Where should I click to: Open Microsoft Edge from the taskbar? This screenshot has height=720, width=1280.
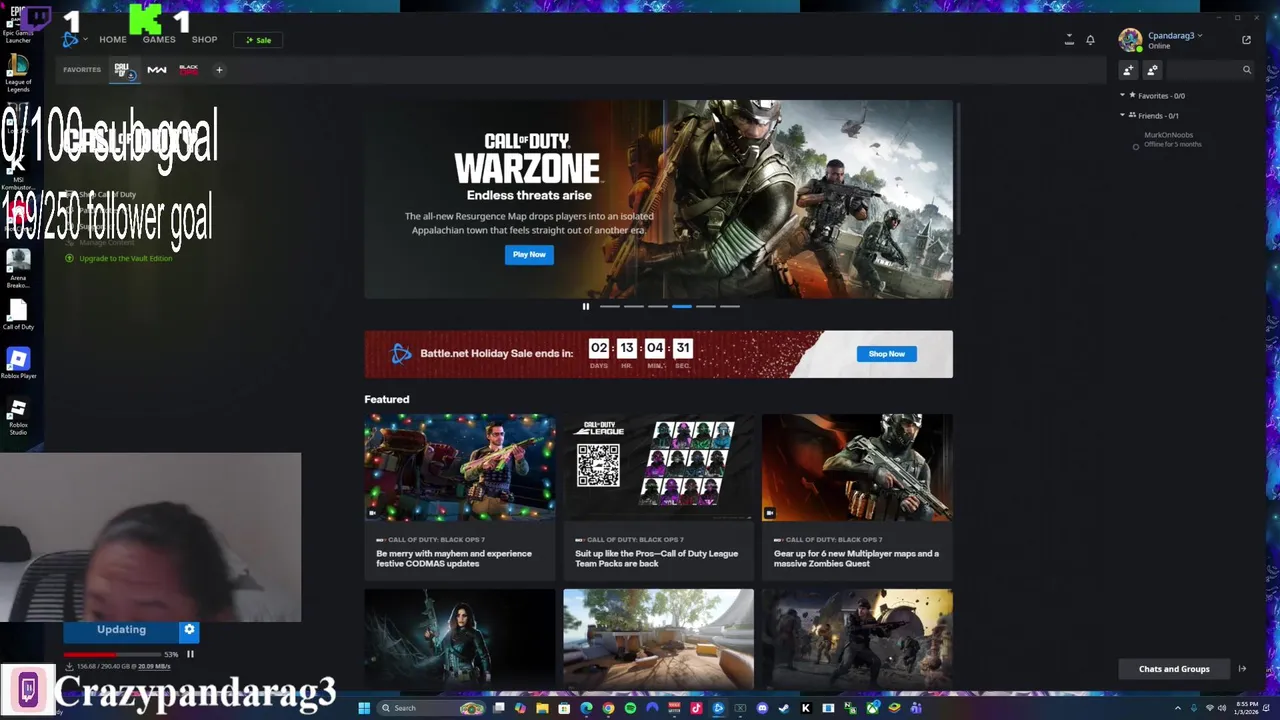click(586, 708)
